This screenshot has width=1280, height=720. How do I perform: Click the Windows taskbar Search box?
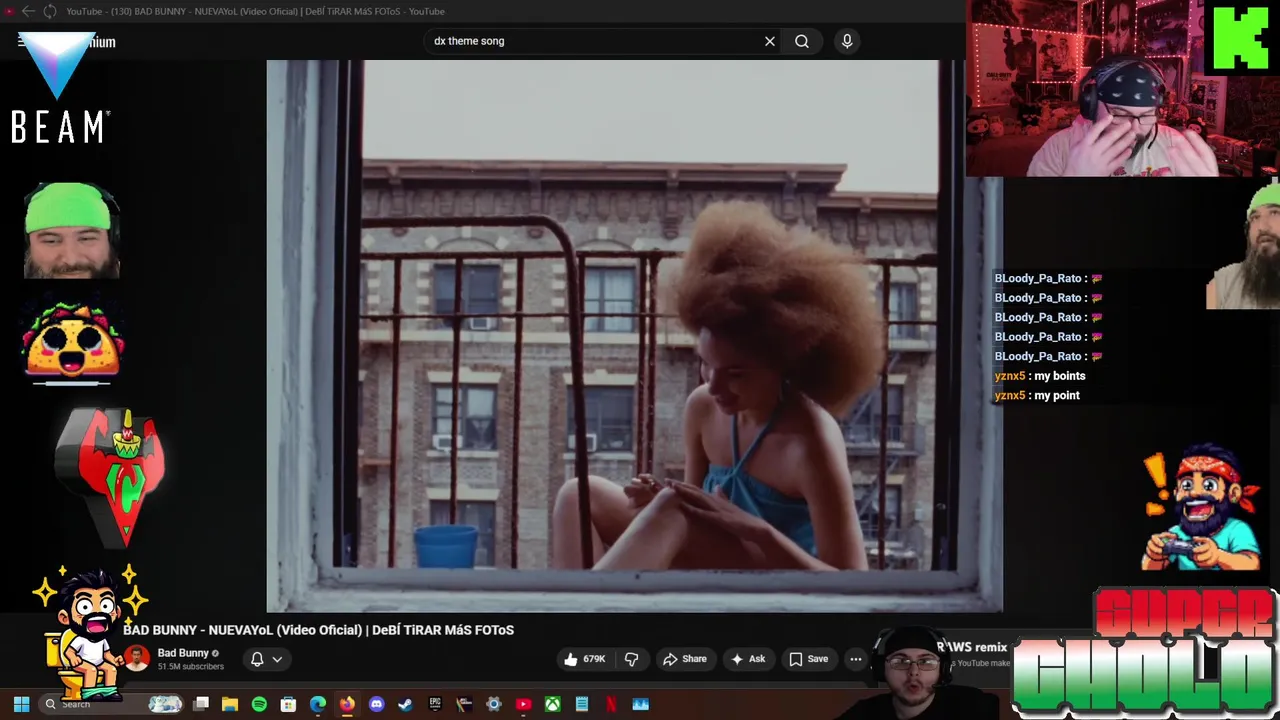(x=113, y=704)
